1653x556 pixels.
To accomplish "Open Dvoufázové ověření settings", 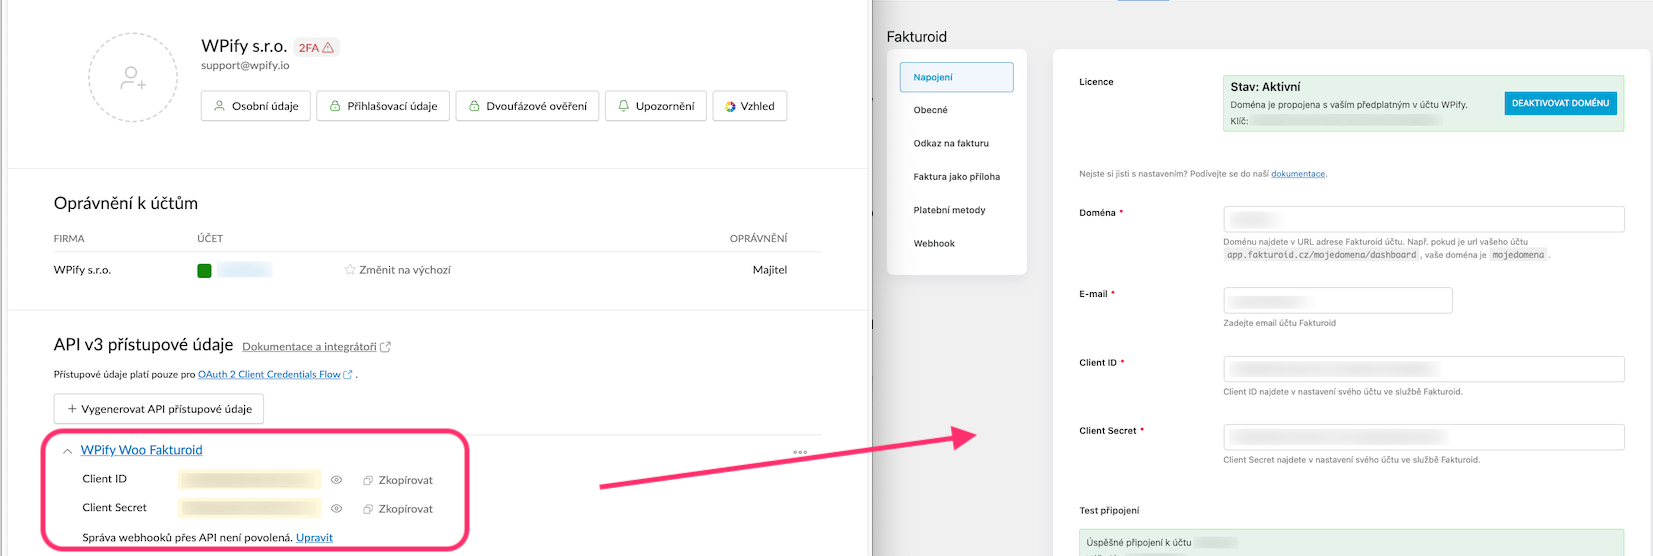I will (527, 106).
